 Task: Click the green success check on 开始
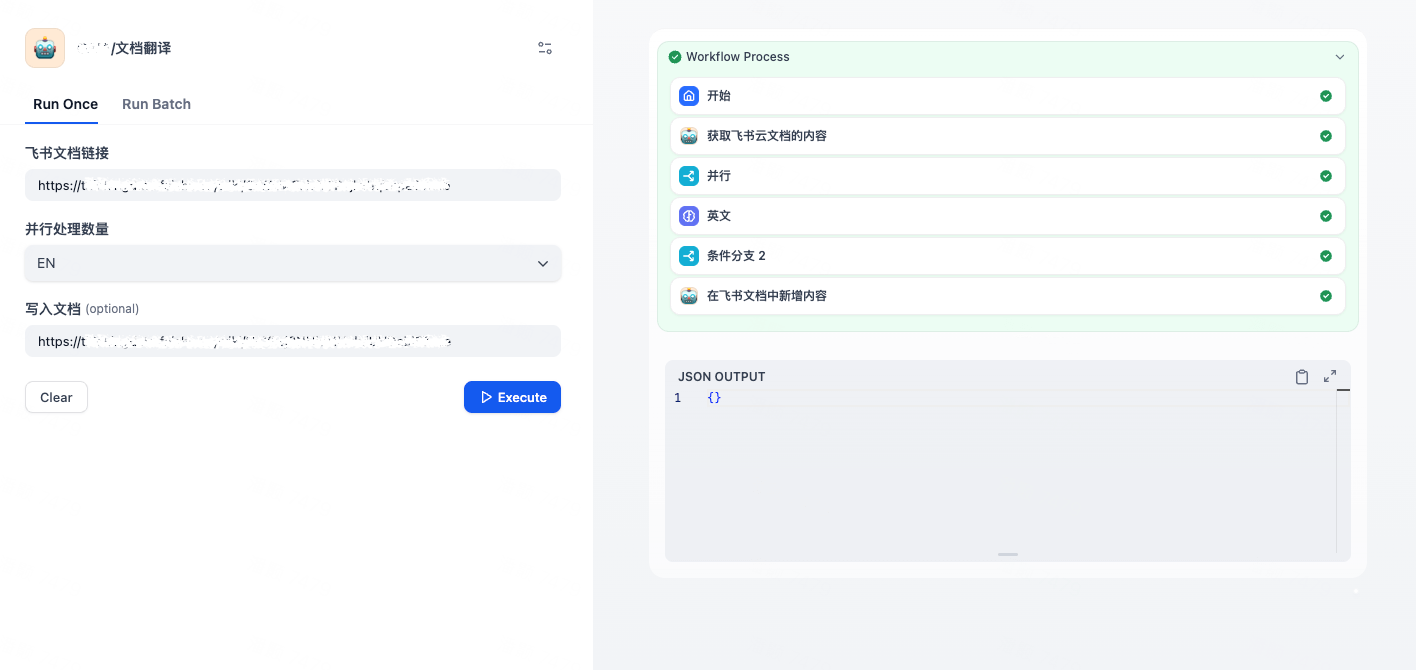click(1325, 96)
